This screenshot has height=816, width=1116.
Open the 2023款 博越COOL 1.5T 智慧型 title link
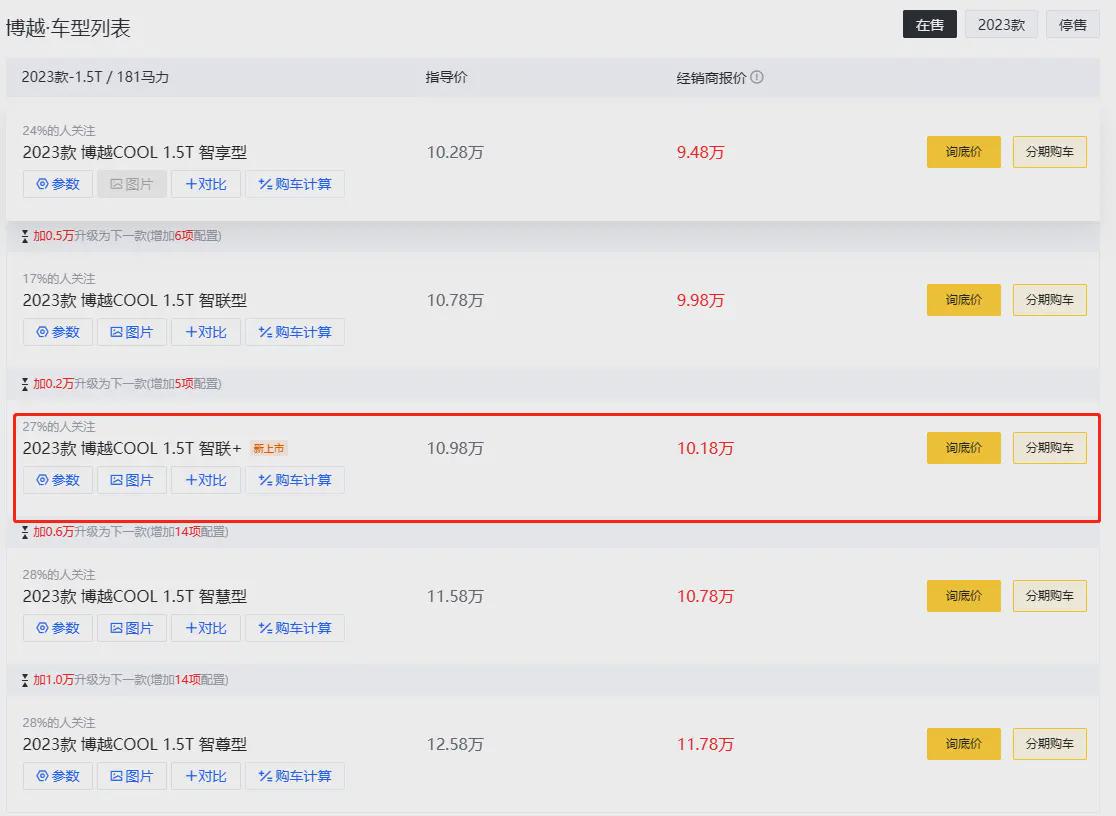(x=135, y=596)
